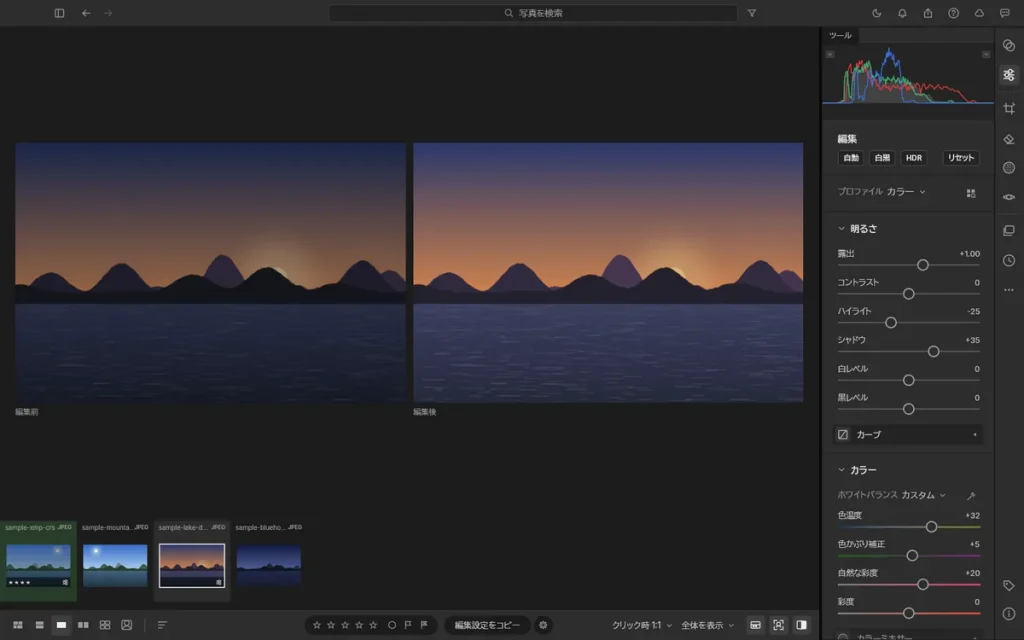1024x640 pixels.
Task: Select the ツール tab
Action: tap(840, 35)
